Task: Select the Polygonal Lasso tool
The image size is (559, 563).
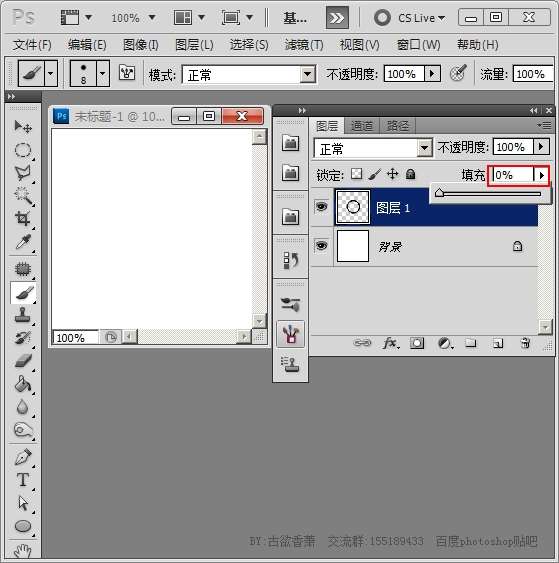Action: point(23,173)
